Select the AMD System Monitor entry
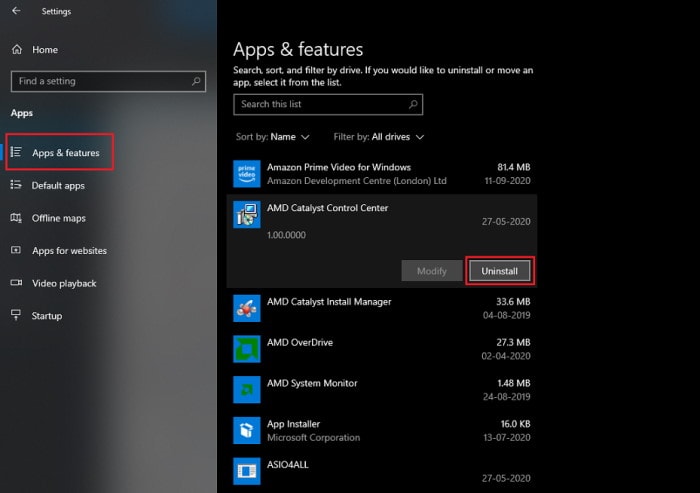 click(x=382, y=389)
